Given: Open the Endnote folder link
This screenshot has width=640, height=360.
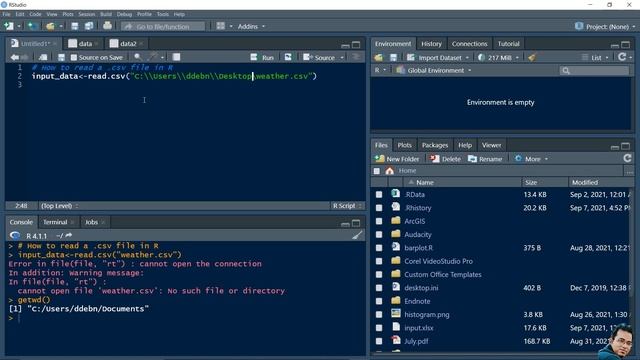Looking at the screenshot, I should (x=417, y=301).
